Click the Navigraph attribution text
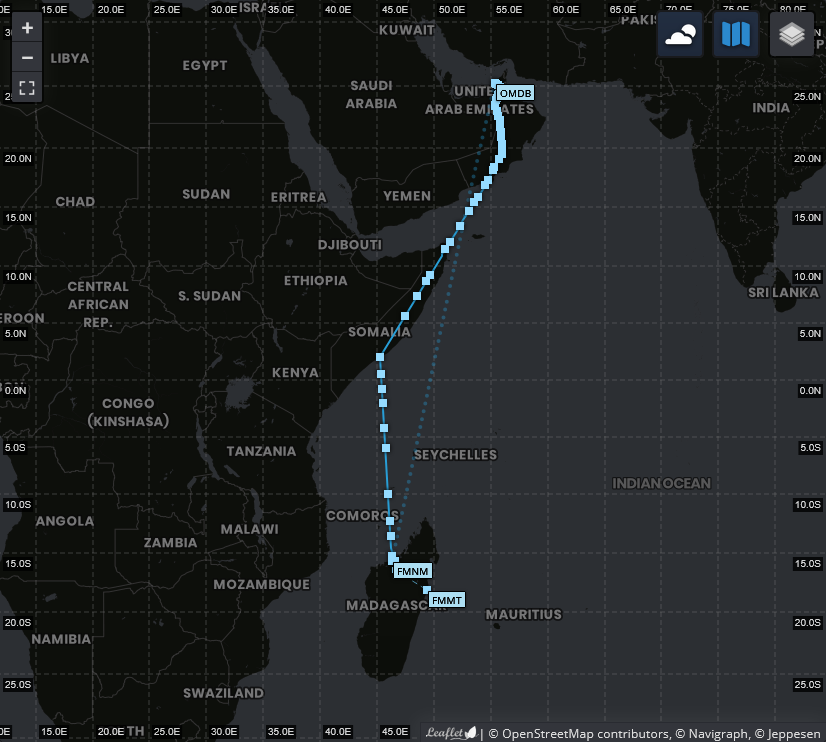 coord(713,734)
